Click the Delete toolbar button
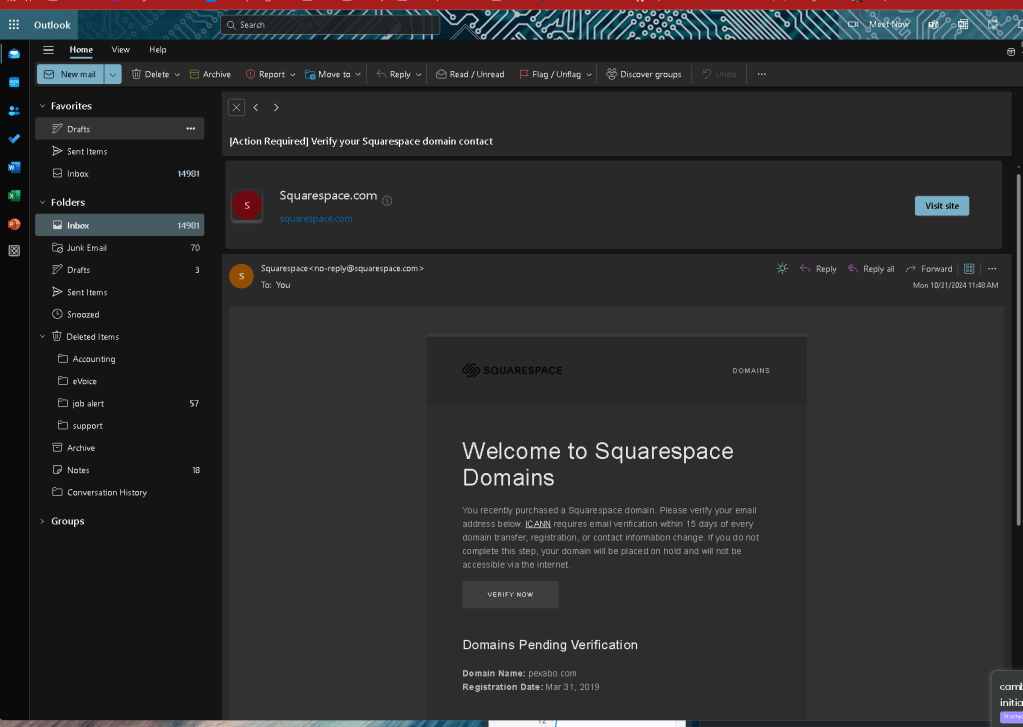The image size is (1023, 727). [x=151, y=74]
